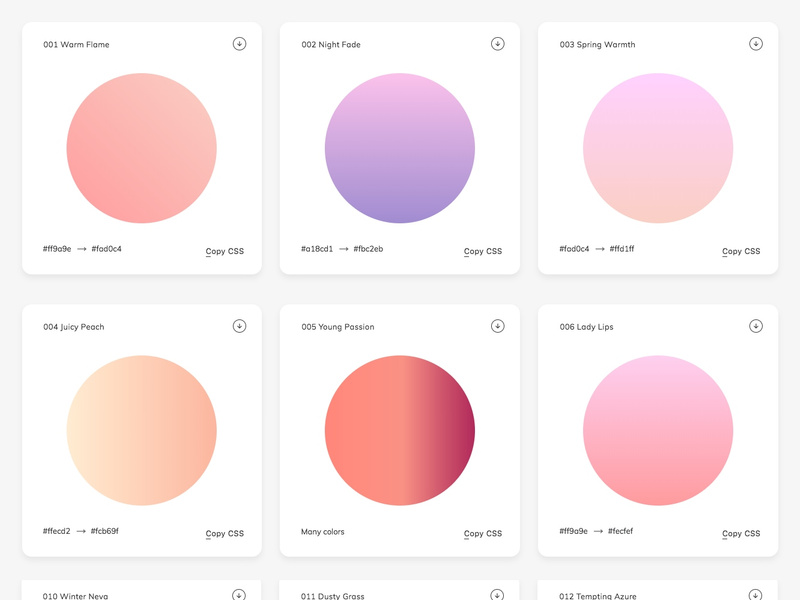Copy CSS for Spring Warmth
This screenshot has height=600, width=800.
pyautogui.click(x=741, y=251)
